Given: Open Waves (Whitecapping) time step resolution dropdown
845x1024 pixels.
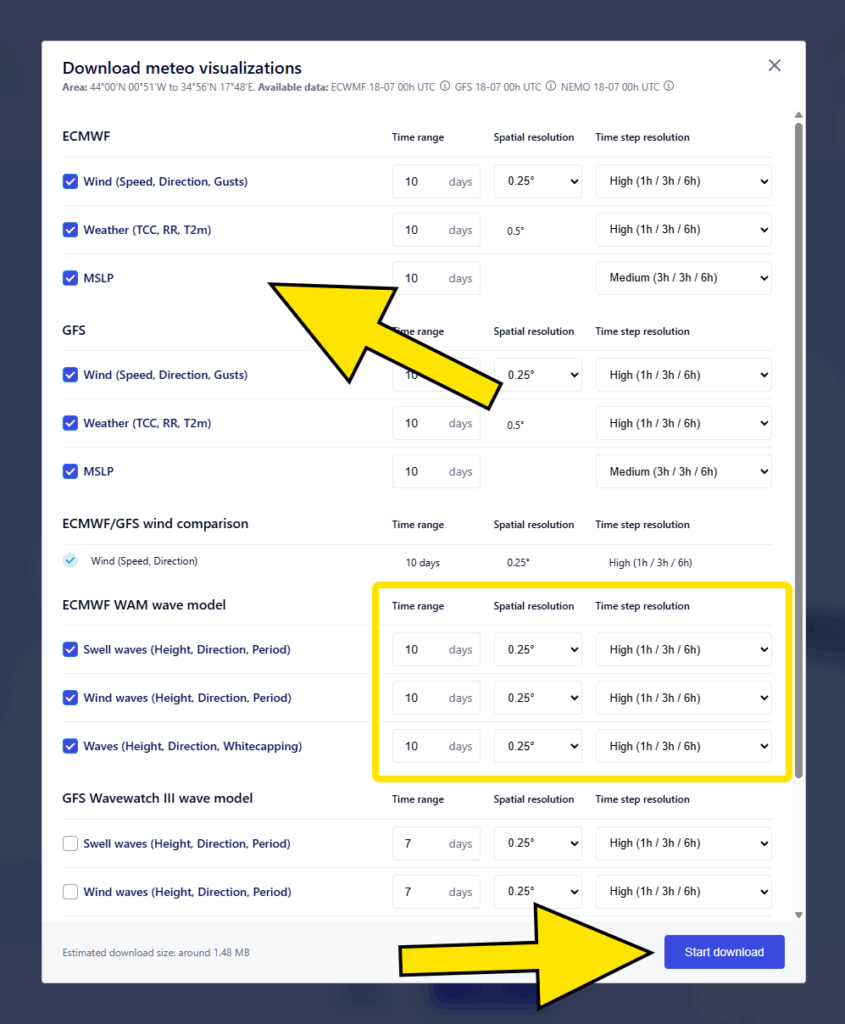Looking at the screenshot, I should tap(684, 746).
